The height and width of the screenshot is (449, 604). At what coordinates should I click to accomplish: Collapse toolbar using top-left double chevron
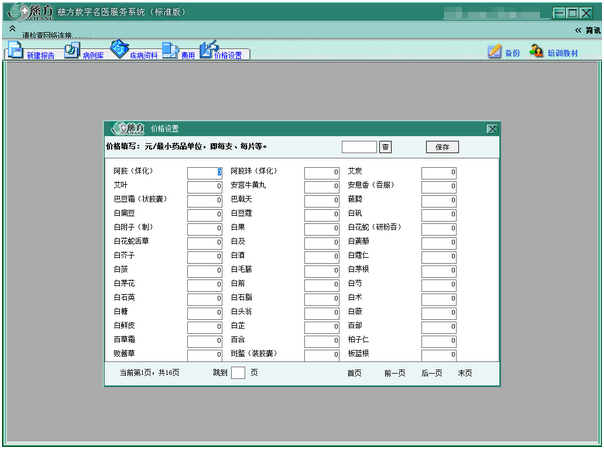click(11, 29)
